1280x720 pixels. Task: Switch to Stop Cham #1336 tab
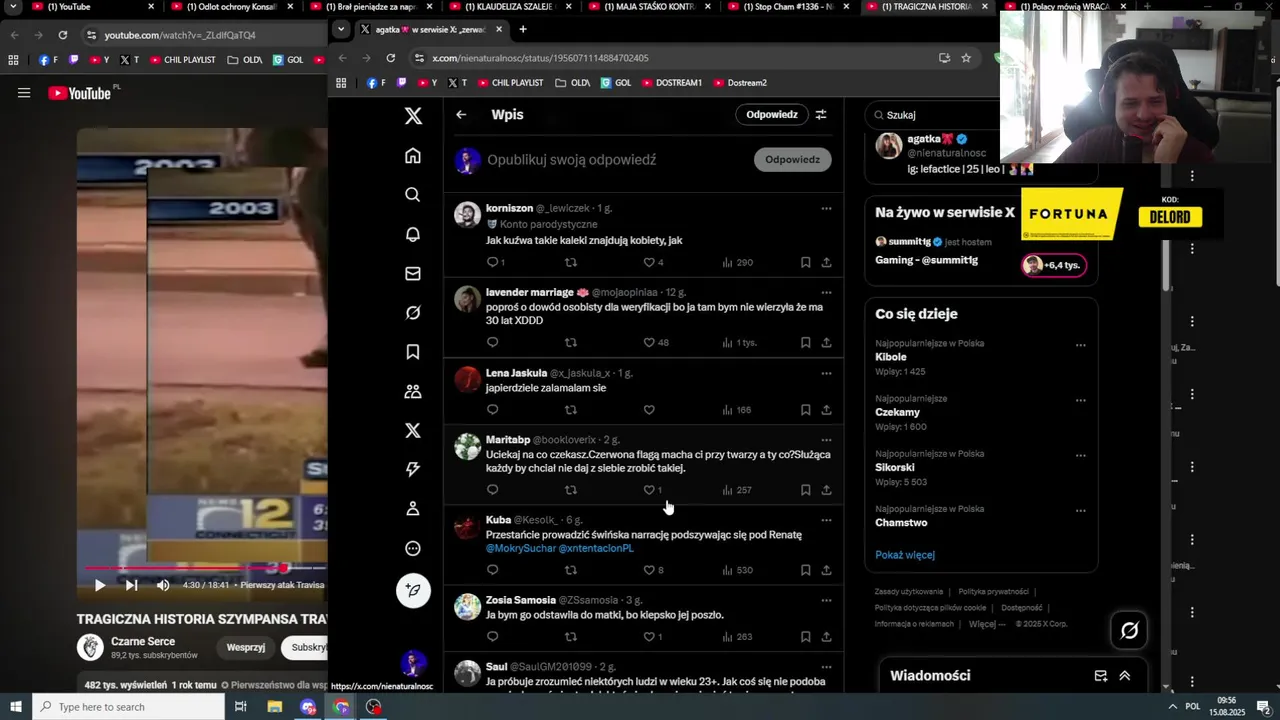(x=790, y=7)
